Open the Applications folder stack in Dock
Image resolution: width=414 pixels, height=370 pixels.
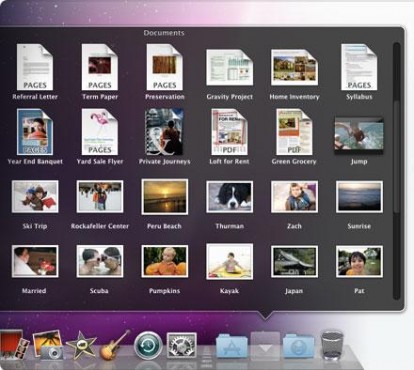point(232,346)
